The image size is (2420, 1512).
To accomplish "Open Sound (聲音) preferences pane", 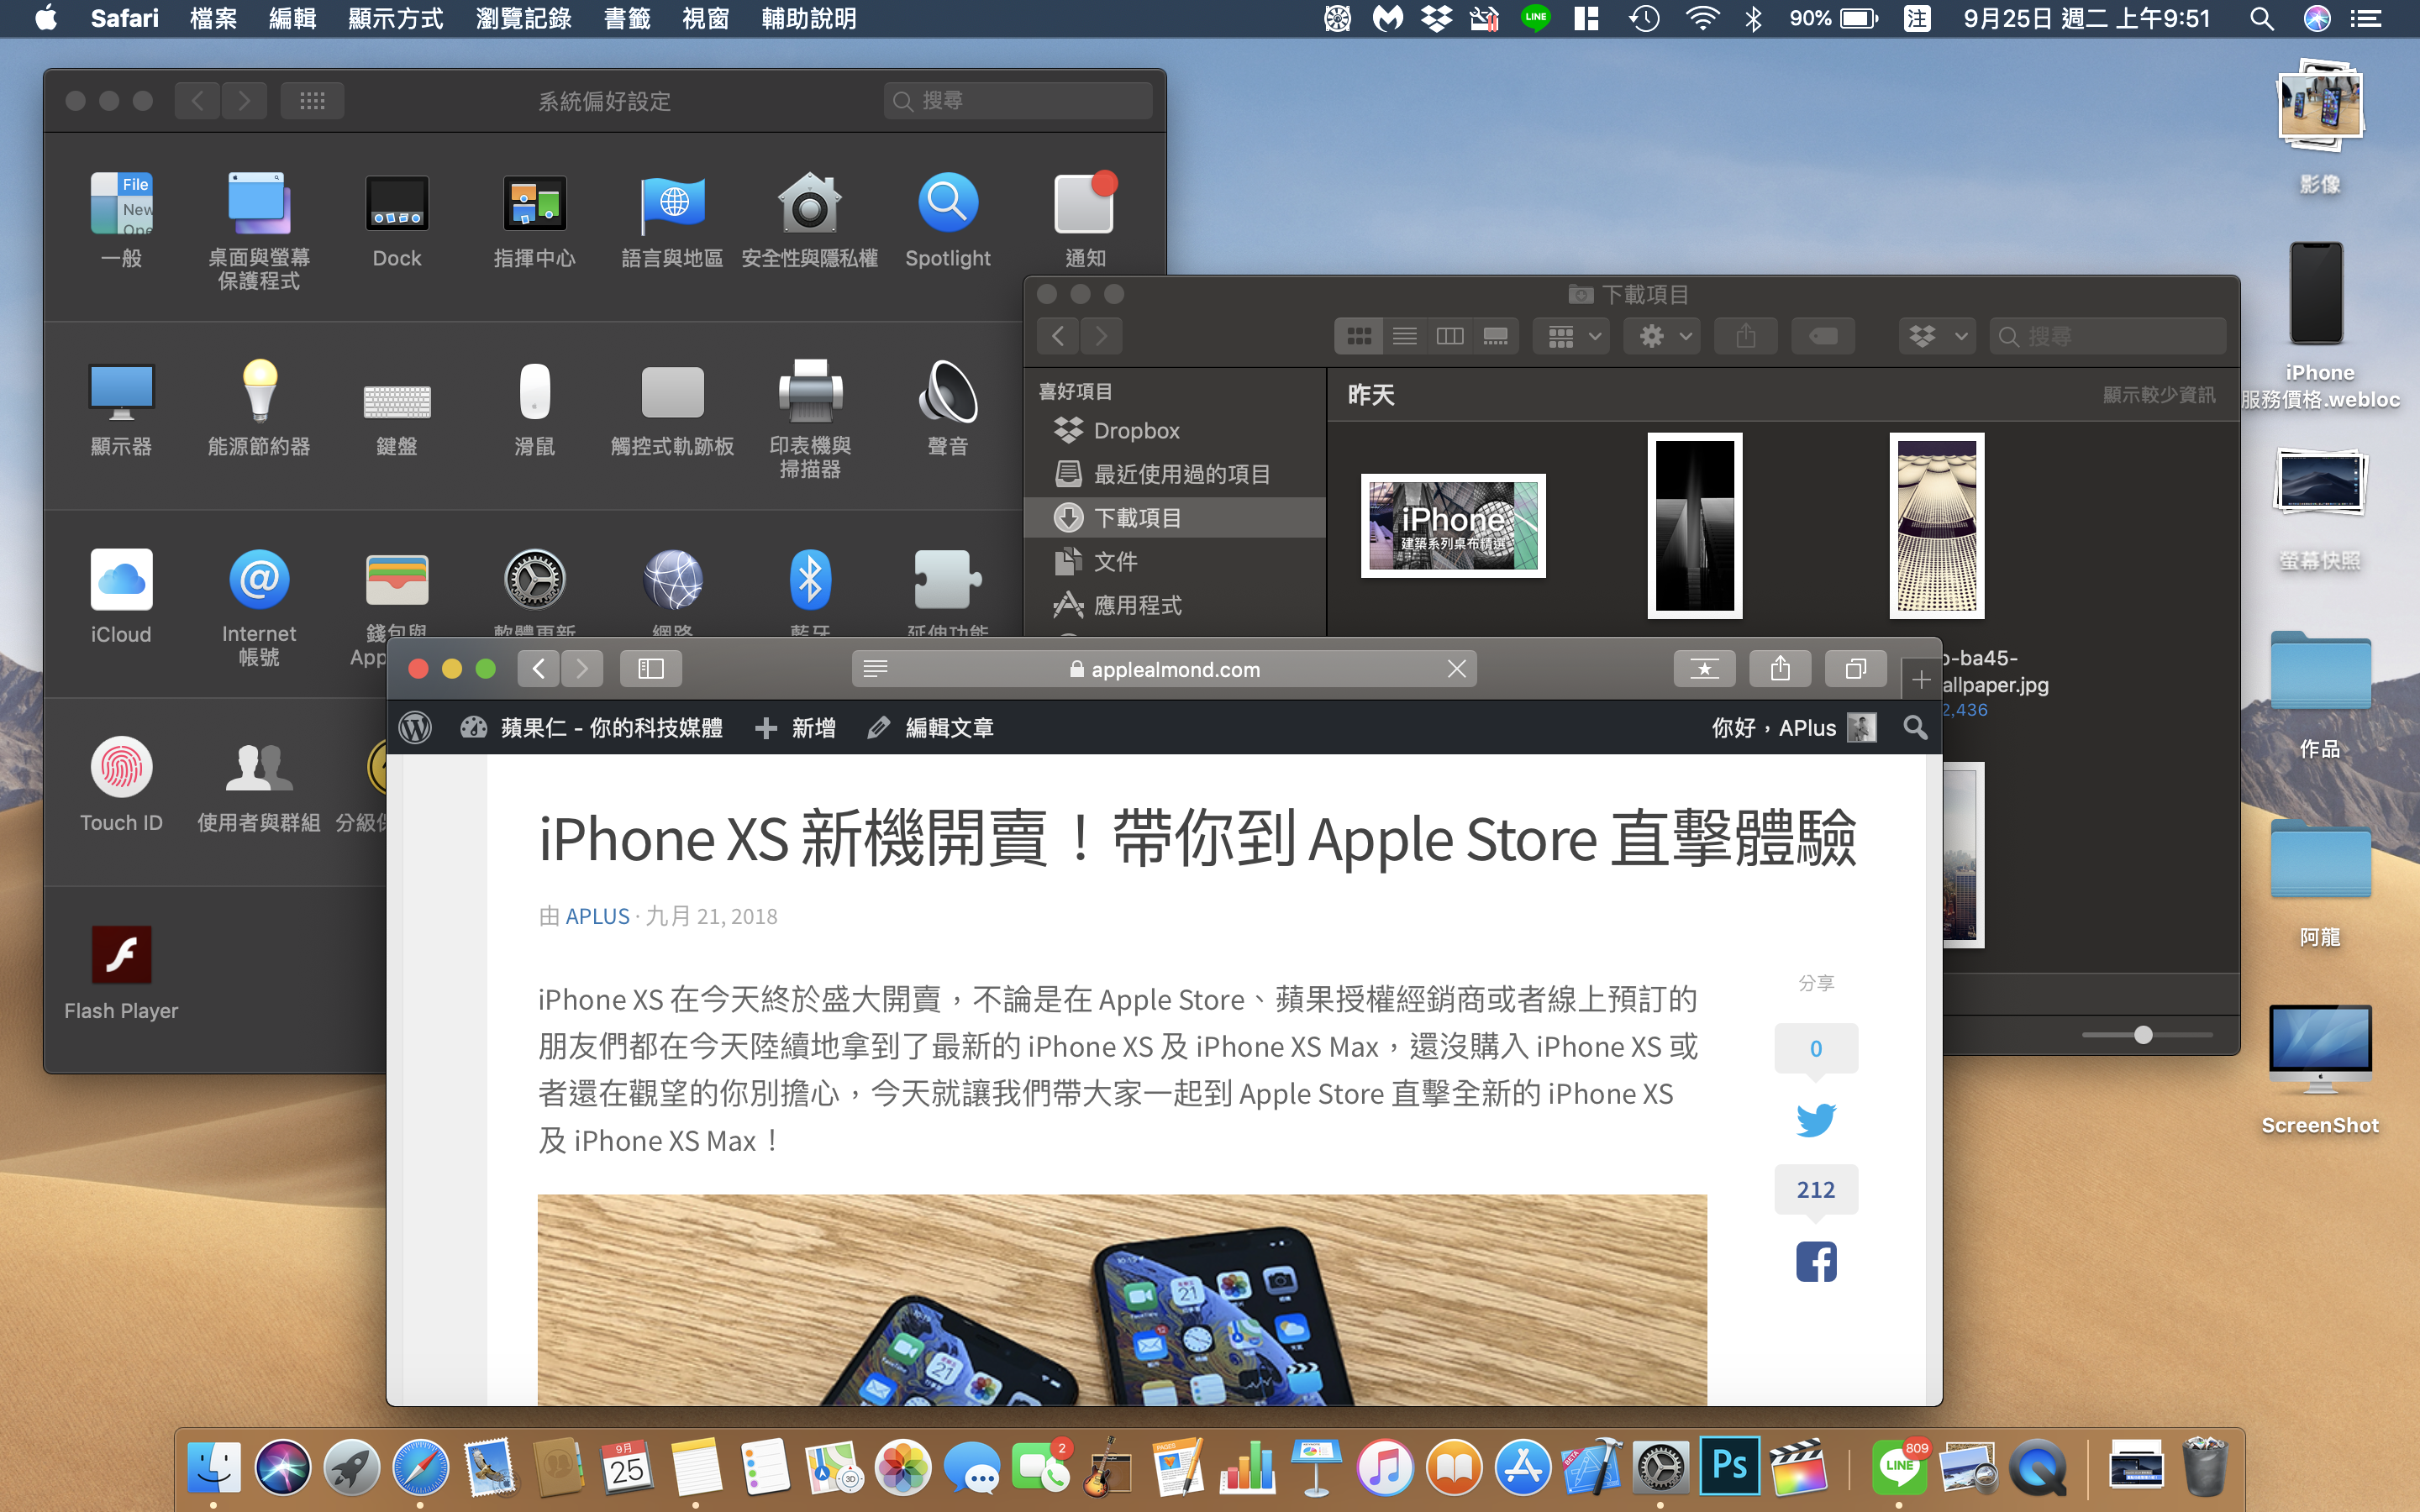I will point(947,409).
